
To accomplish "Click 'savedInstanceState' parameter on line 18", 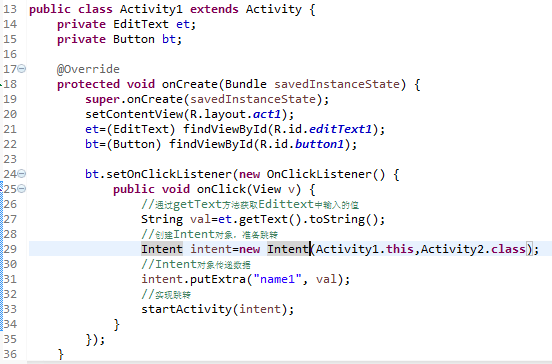I will click(x=337, y=84).
